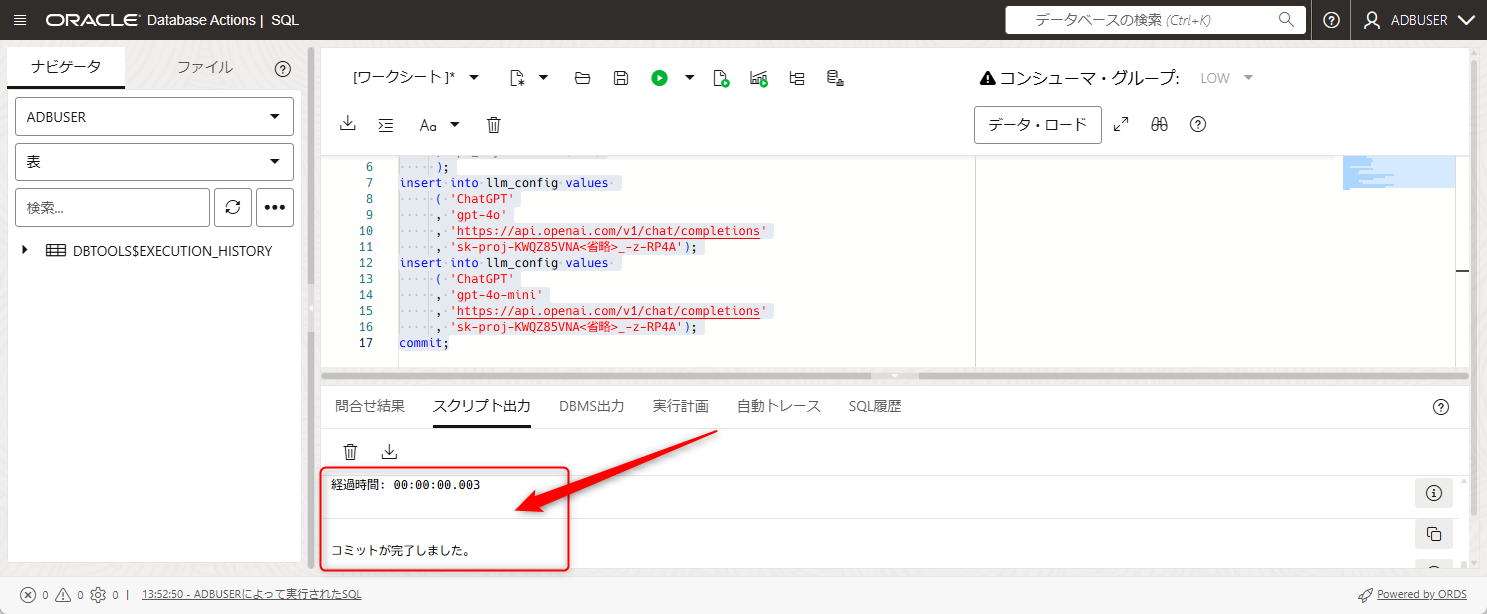The height and width of the screenshot is (614, 1487).
Task: Open the DBMS出力 tab
Action: coord(592,406)
